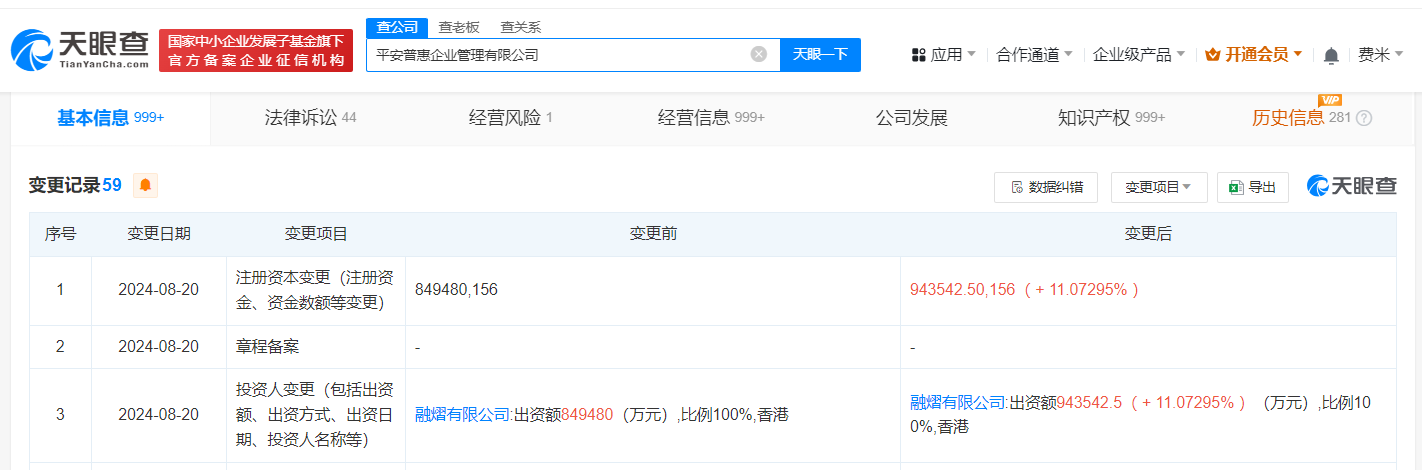Open the 公司发展 tab
The height and width of the screenshot is (470, 1422).
pos(911,118)
